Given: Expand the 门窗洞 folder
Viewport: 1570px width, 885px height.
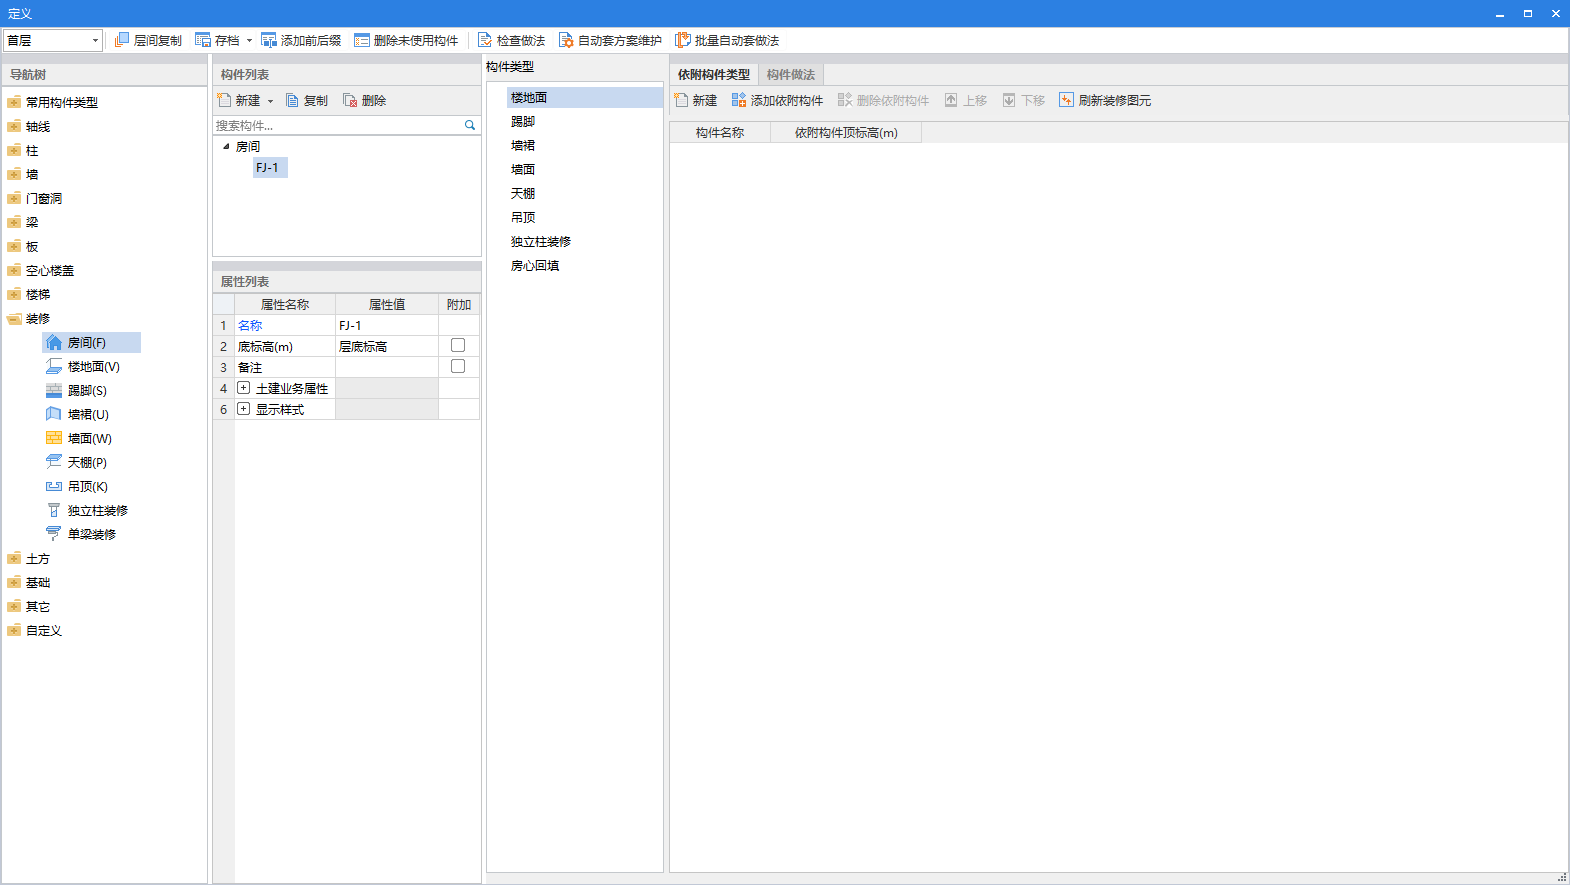Looking at the screenshot, I should [14, 199].
